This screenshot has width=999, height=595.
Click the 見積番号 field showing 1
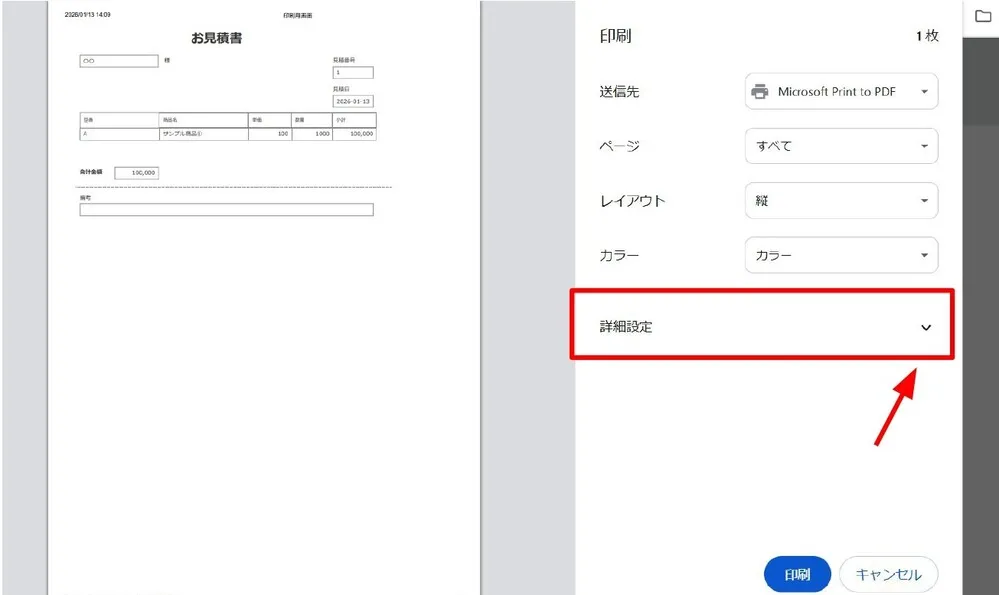352,73
